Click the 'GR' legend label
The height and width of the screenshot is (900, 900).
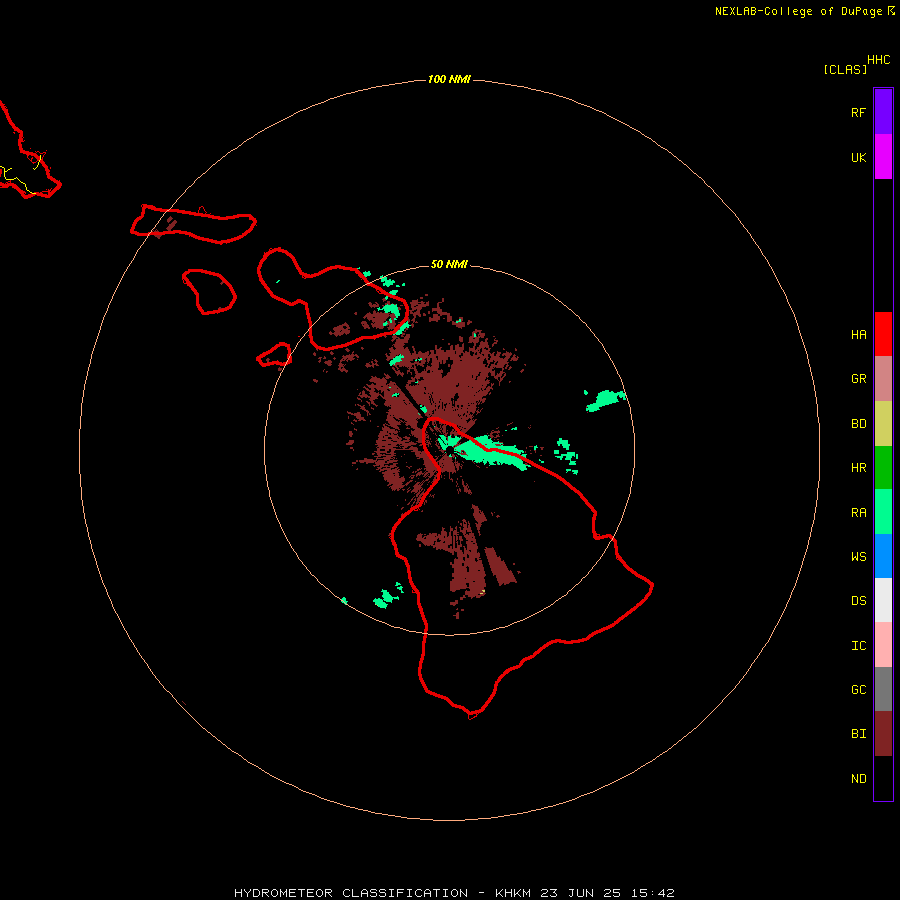(858, 379)
